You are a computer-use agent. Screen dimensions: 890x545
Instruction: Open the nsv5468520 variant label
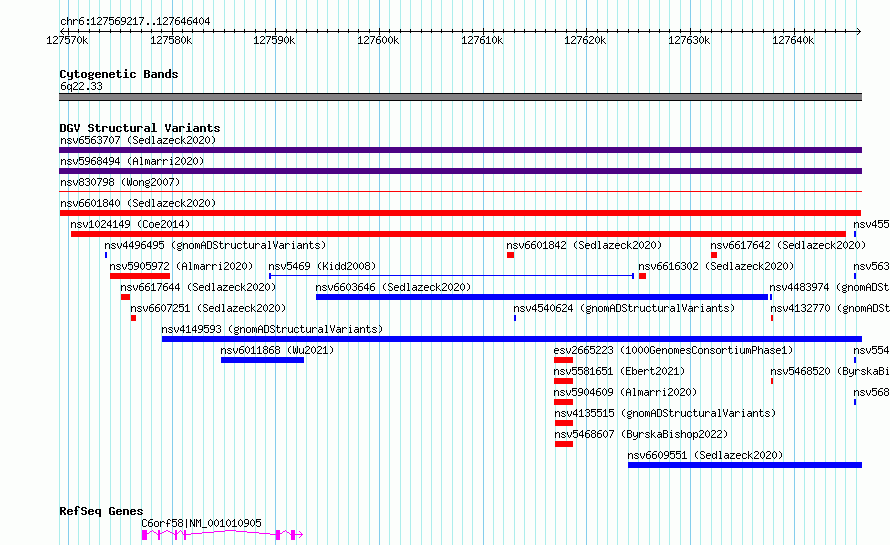[830, 371]
